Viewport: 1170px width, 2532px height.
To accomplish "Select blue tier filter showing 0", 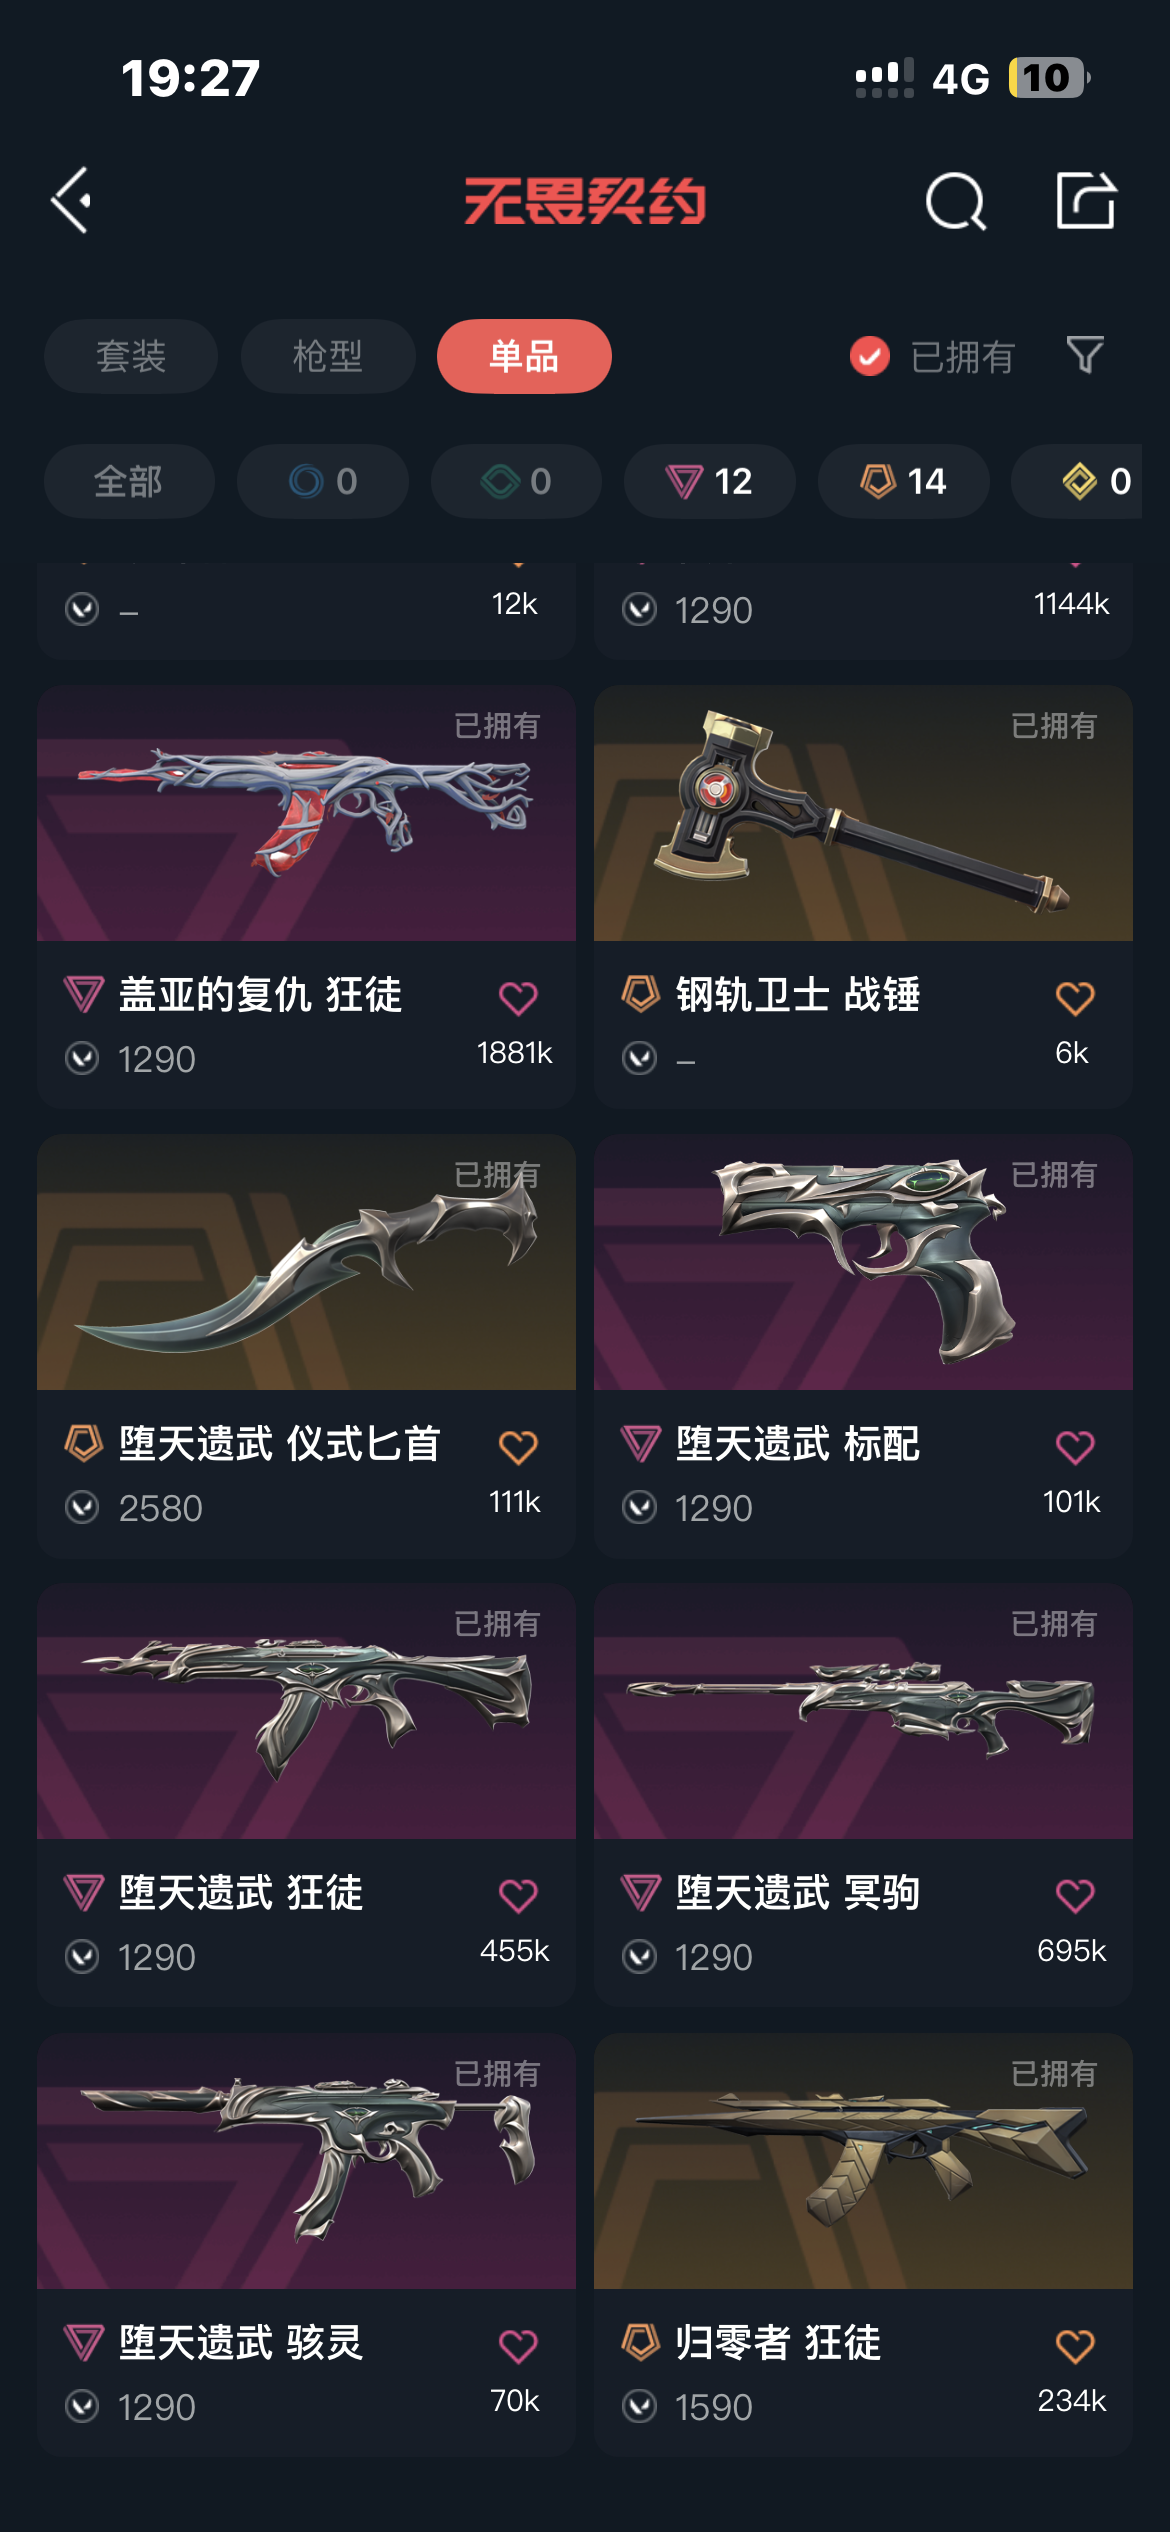I will (x=322, y=481).
